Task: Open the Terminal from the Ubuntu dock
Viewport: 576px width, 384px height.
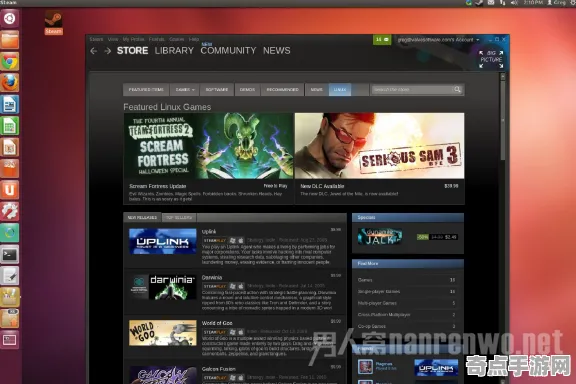Action: click(10, 254)
